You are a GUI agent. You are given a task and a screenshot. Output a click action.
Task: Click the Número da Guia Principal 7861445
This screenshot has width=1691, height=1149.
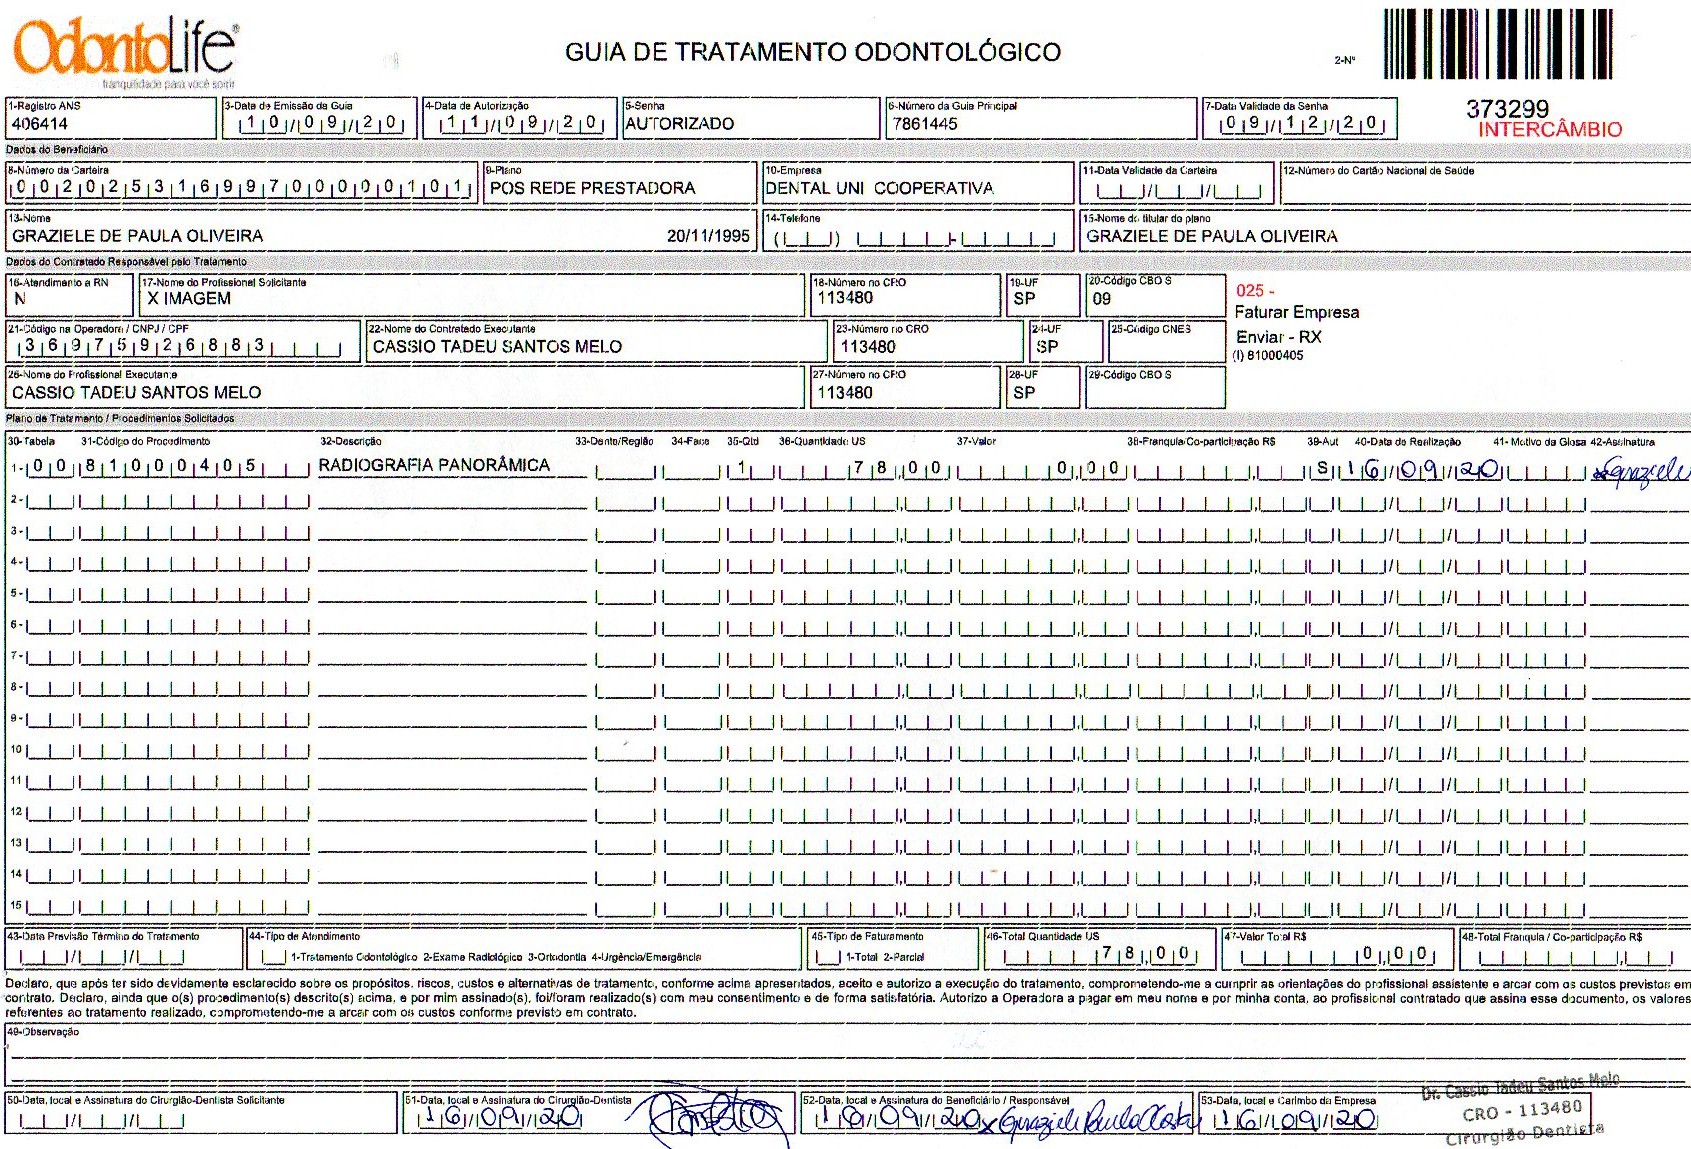(1041, 118)
